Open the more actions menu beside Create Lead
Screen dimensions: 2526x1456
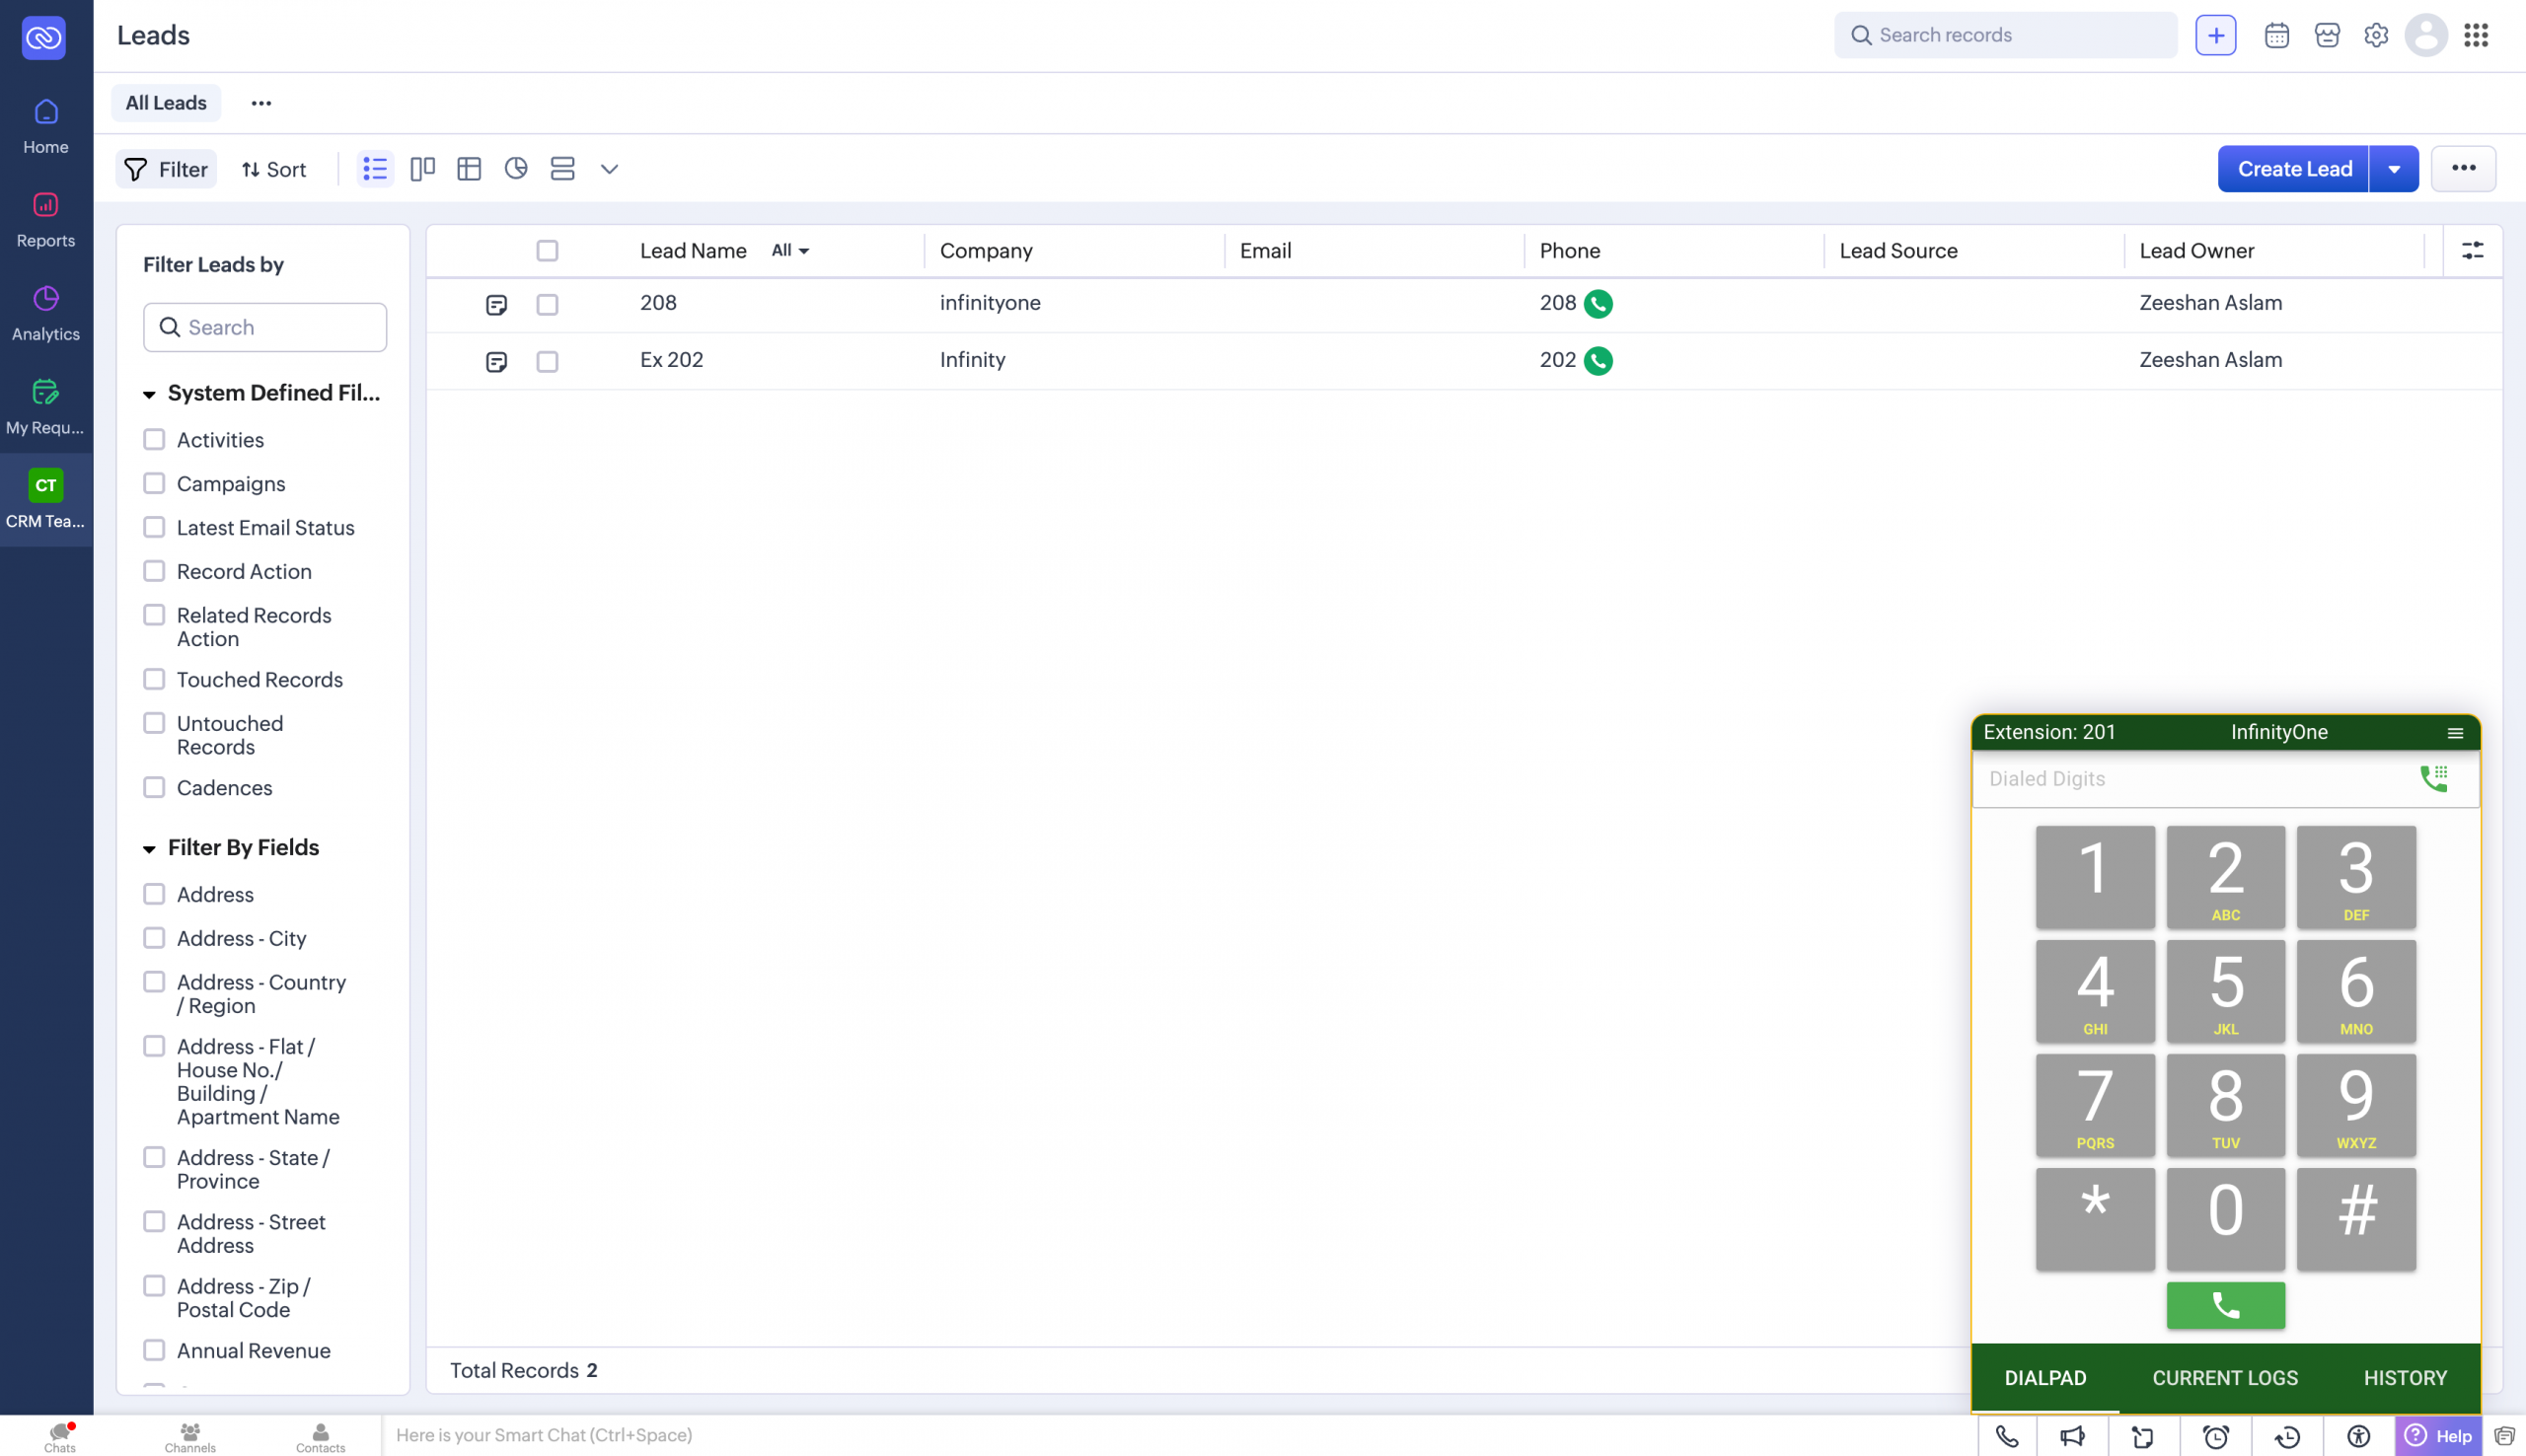(2463, 169)
